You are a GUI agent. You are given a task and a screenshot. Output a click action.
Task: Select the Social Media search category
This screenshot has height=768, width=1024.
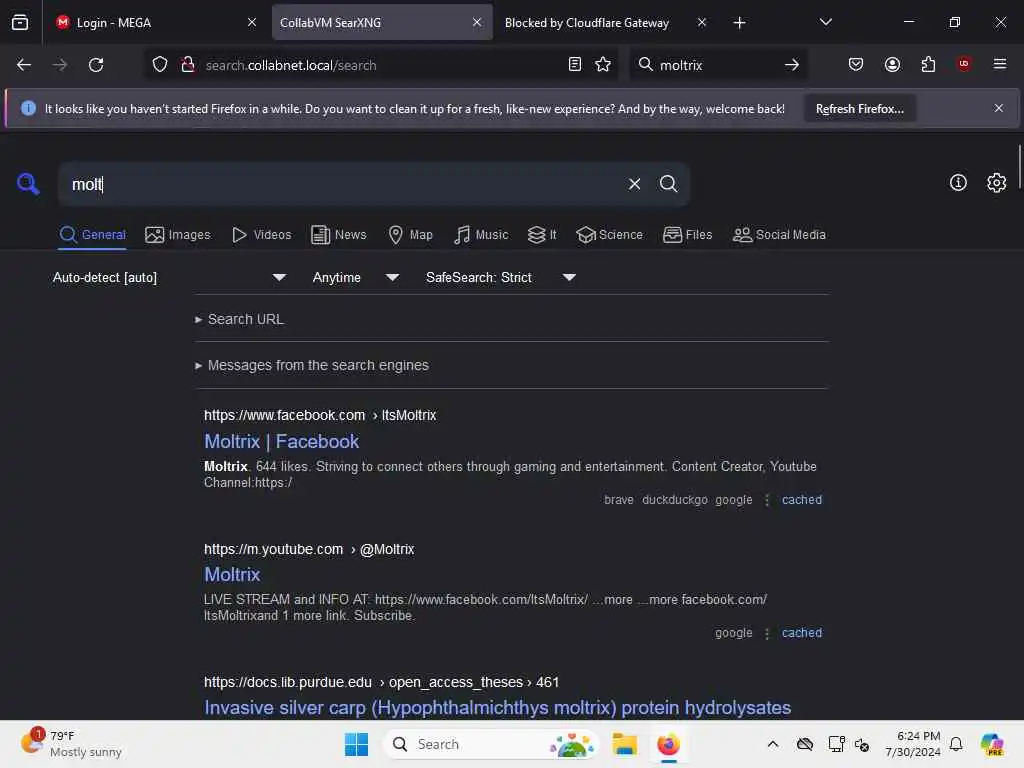tap(779, 234)
